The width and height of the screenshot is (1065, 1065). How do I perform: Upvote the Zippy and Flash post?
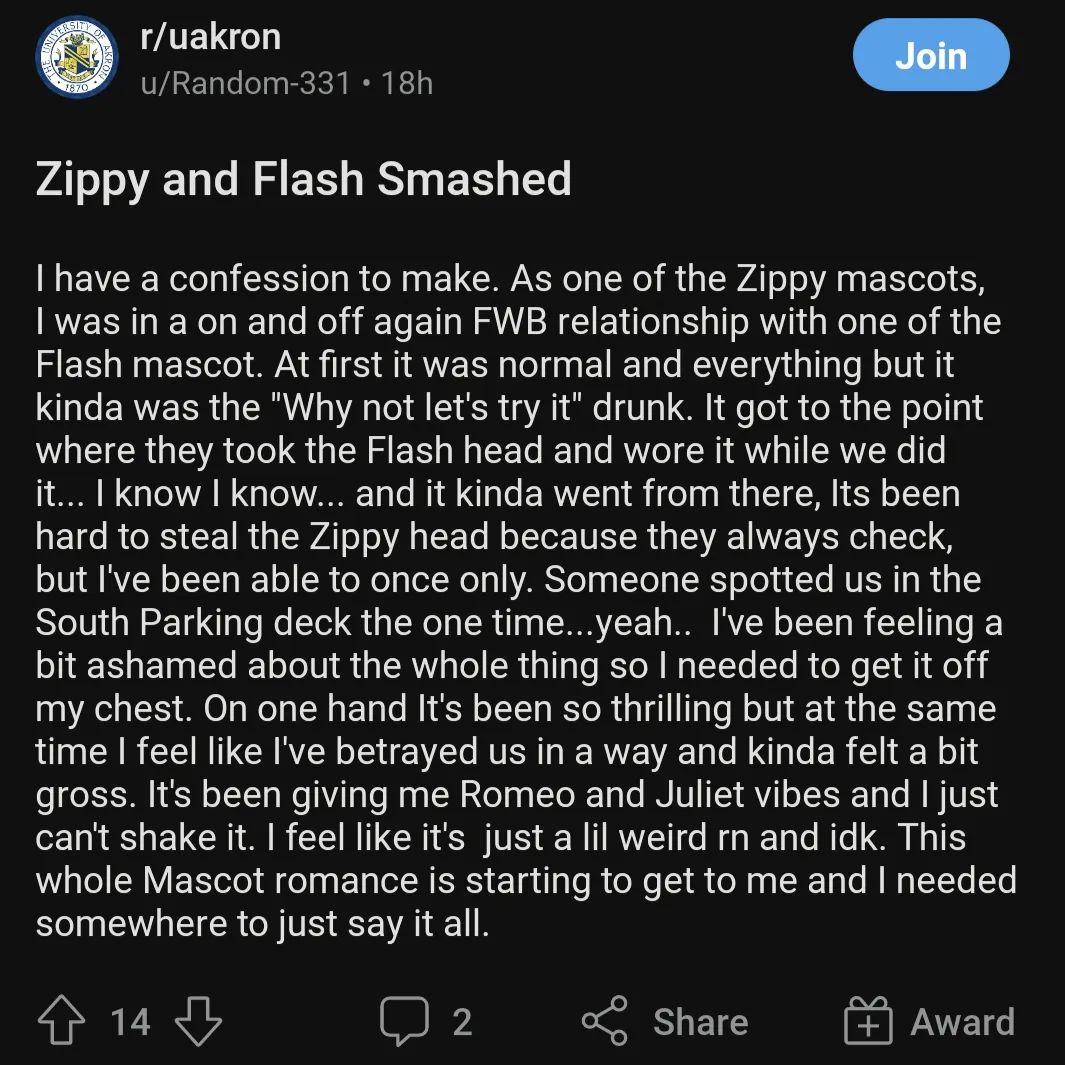(60, 1022)
